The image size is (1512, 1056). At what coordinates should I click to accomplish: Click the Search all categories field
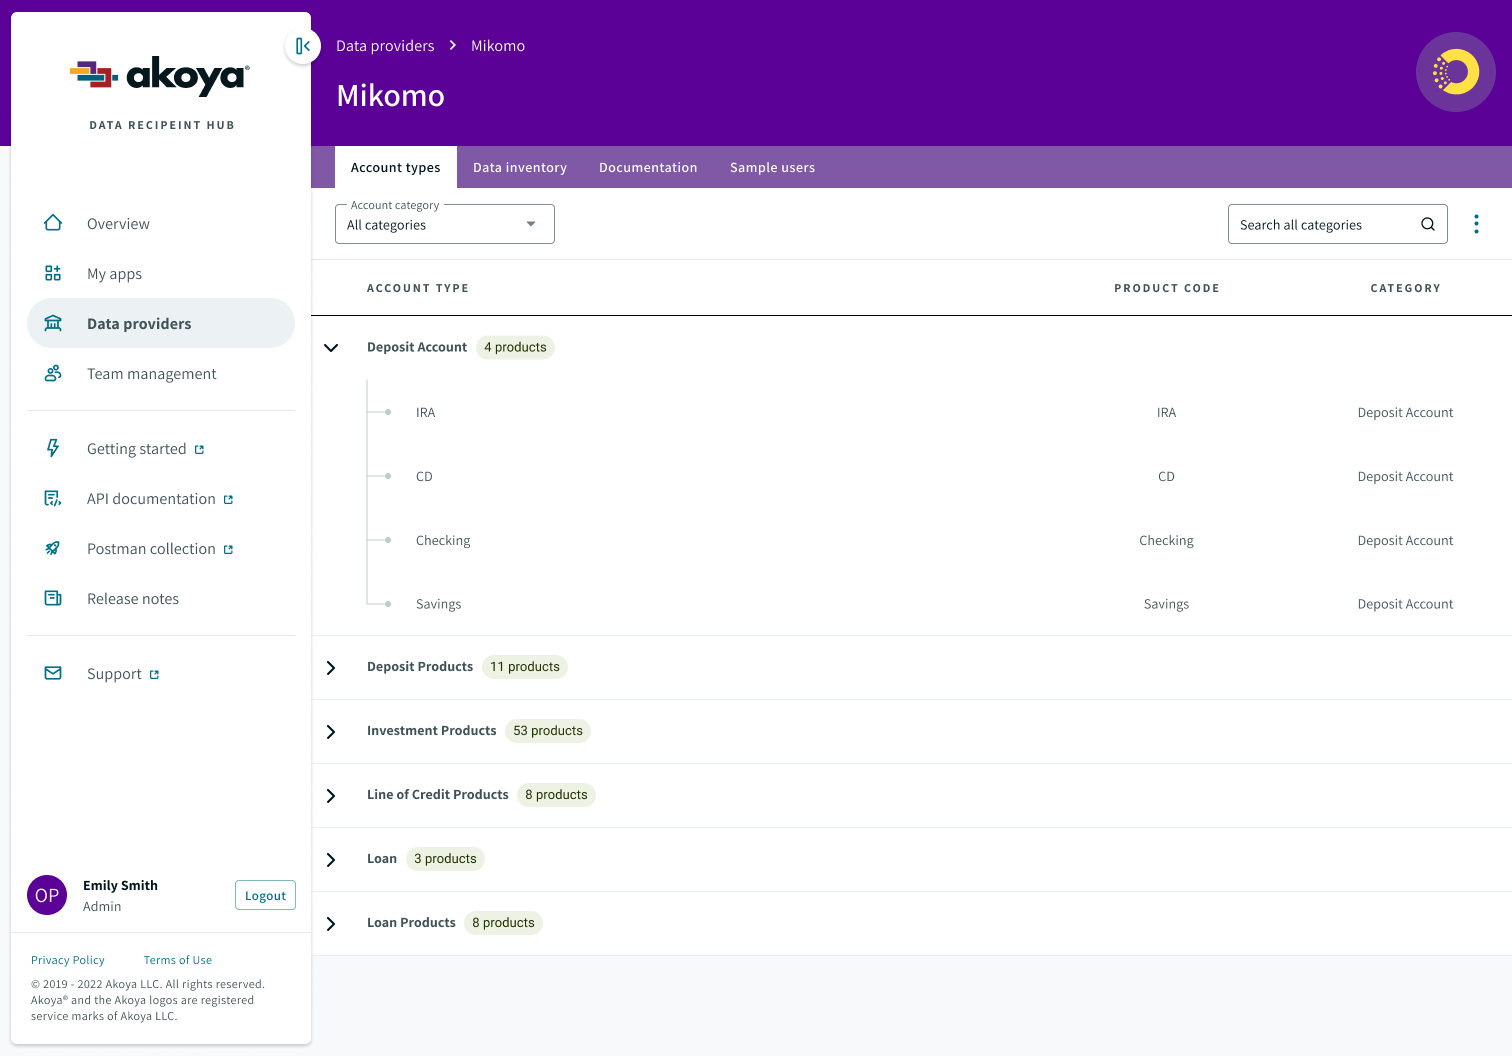tap(1337, 224)
